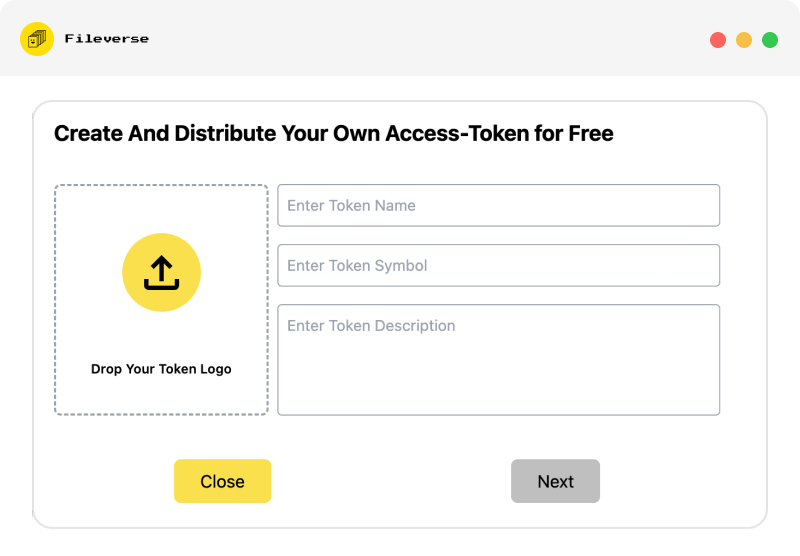800x556 pixels.
Task: Focus the Enter Token Symbol field
Action: coord(498,265)
